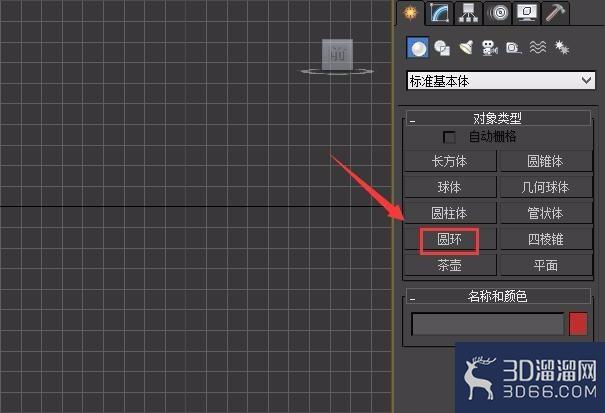Select the Helpers category icon
This screenshot has width=605, height=413.
pos(514,48)
